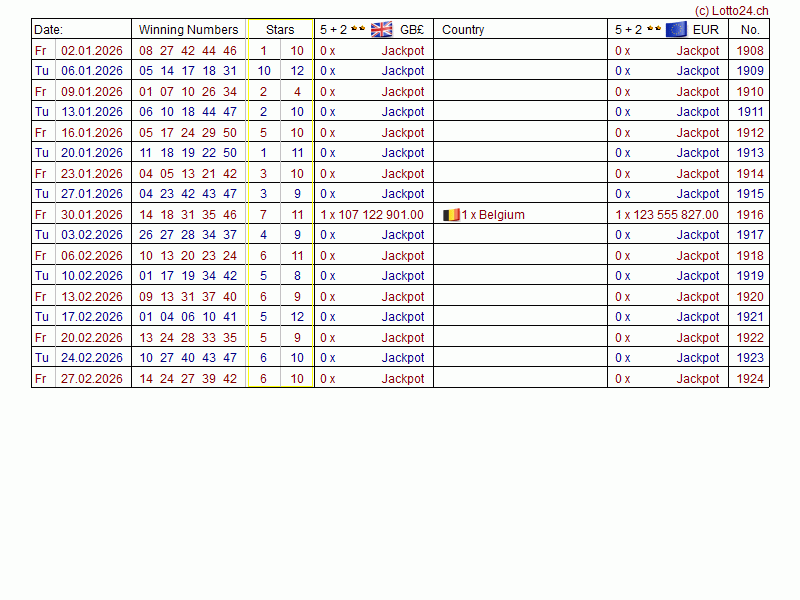The height and width of the screenshot is (600, 800).
Task: Click the star icons beside the EU flag
Action: click(x=654, y=29)
